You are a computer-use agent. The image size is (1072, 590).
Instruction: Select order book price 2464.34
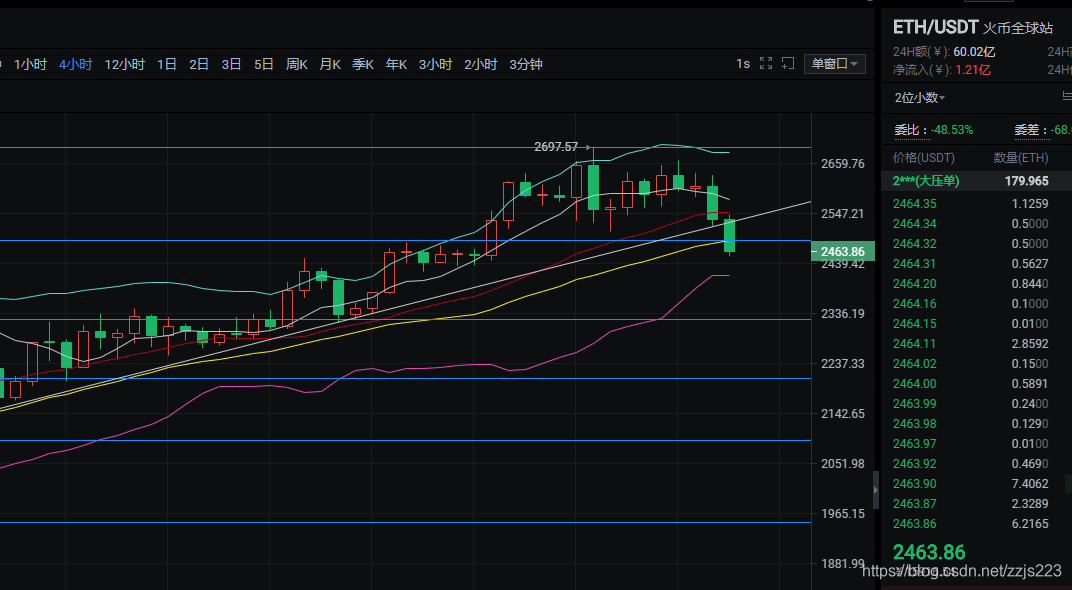pos(915,224)
